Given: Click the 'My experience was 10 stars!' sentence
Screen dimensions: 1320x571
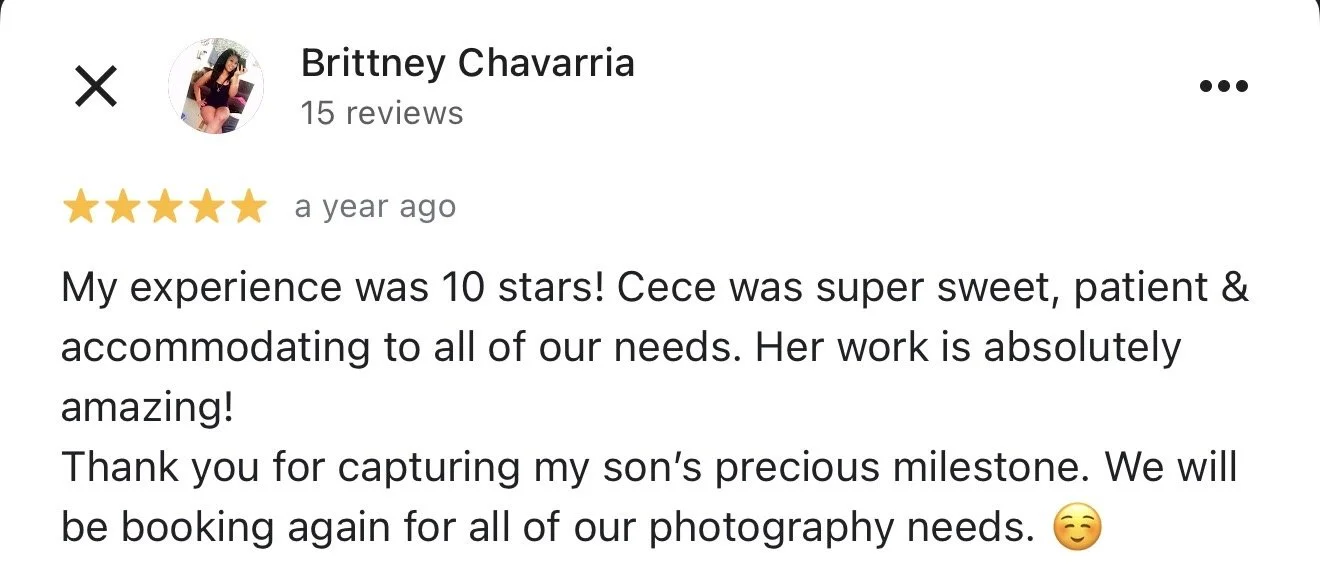Looking at the screenshot, I should tap(333, 288).
